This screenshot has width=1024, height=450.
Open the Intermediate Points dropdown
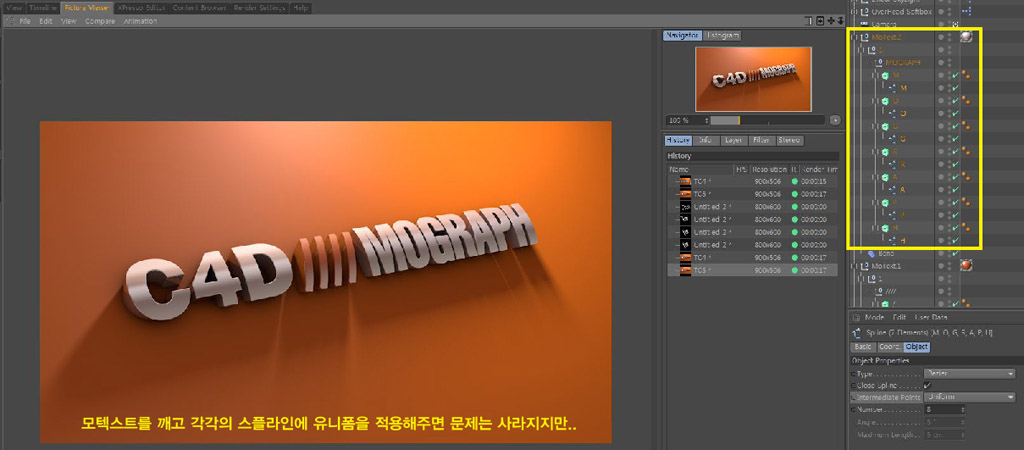point(969,397)
